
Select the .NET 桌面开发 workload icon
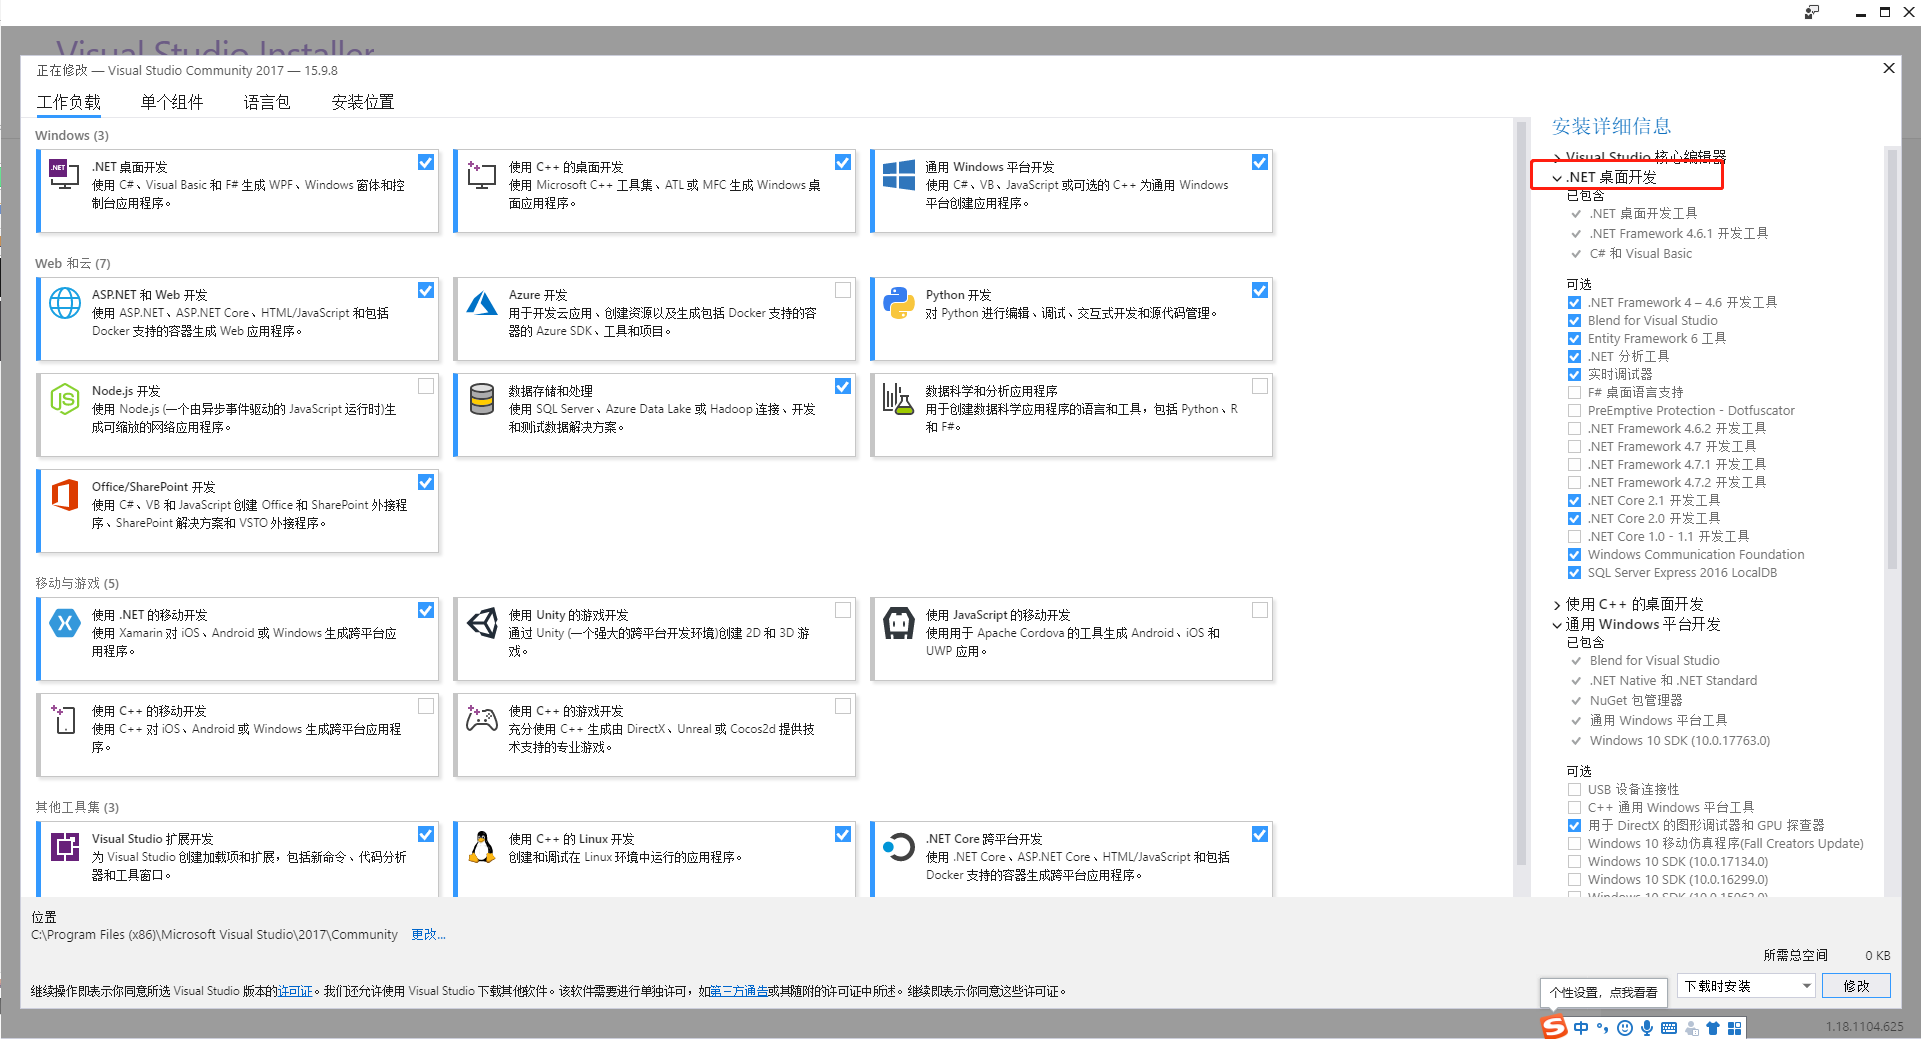pos(64,173)
